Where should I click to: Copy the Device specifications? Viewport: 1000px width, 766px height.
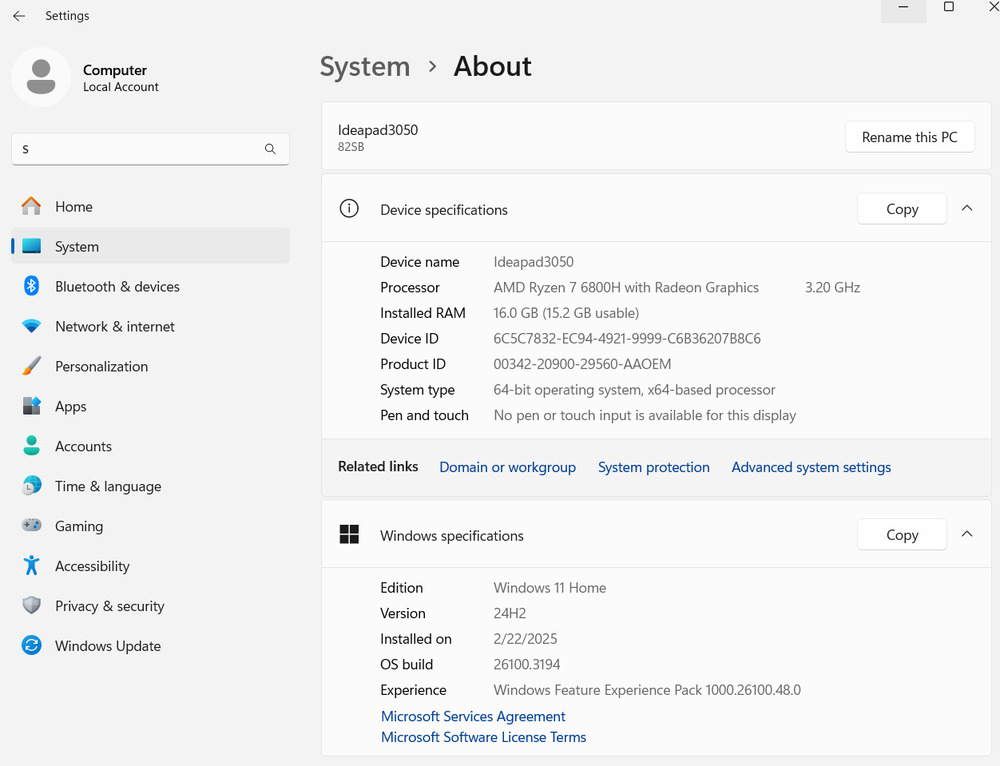[x=902, y=209]
